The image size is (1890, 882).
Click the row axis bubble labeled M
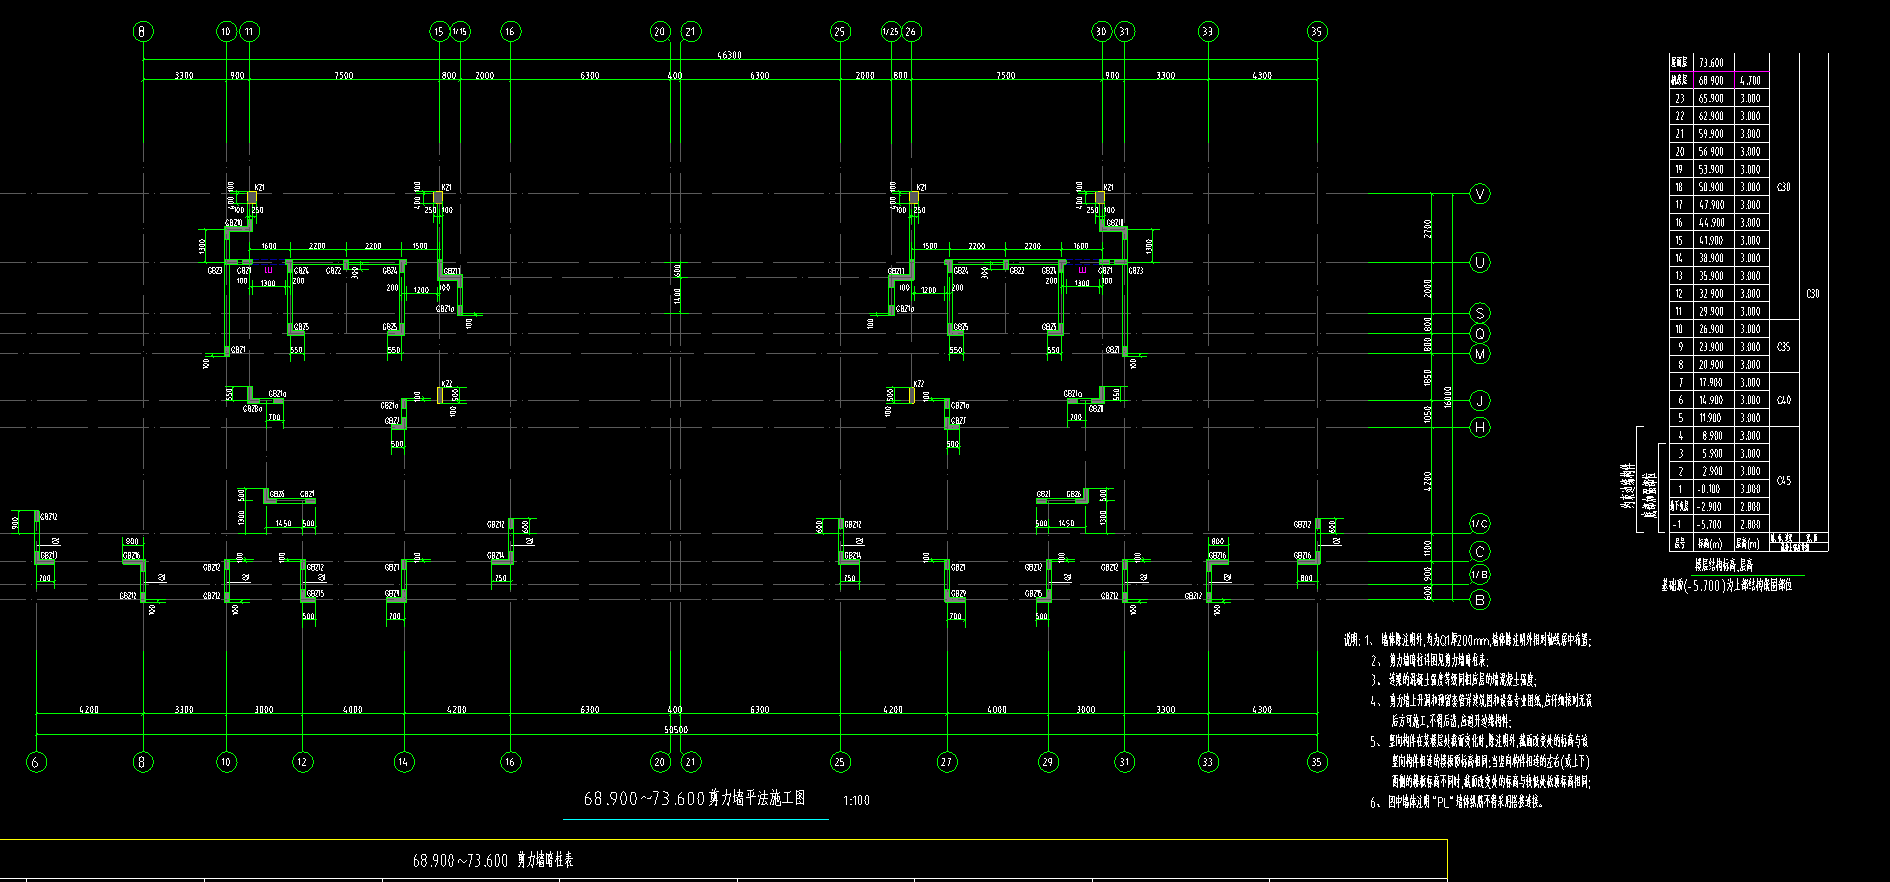point(1480,353)
